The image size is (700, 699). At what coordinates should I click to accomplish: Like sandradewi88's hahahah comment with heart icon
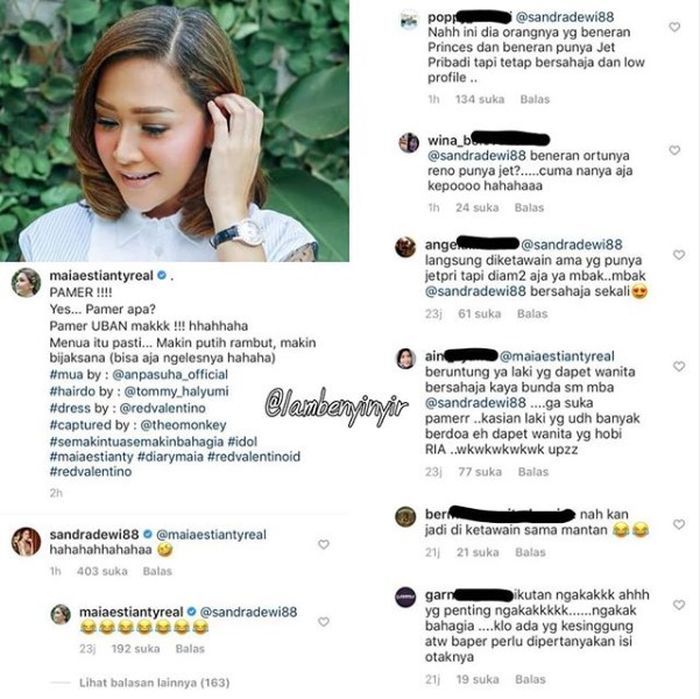click(x=324, y=544)
